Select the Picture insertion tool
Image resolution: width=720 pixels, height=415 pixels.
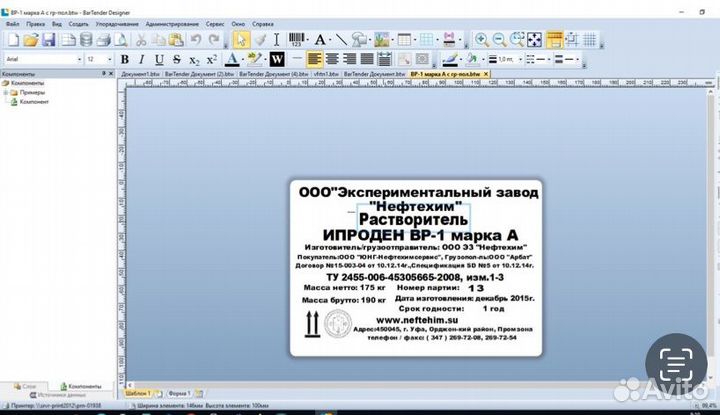[x=382, y=40]
